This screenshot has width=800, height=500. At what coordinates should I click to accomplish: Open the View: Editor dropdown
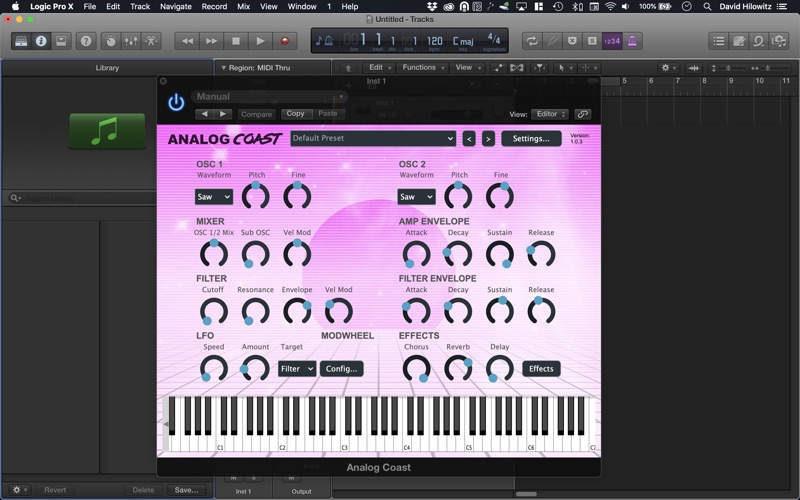coord(549,114)
